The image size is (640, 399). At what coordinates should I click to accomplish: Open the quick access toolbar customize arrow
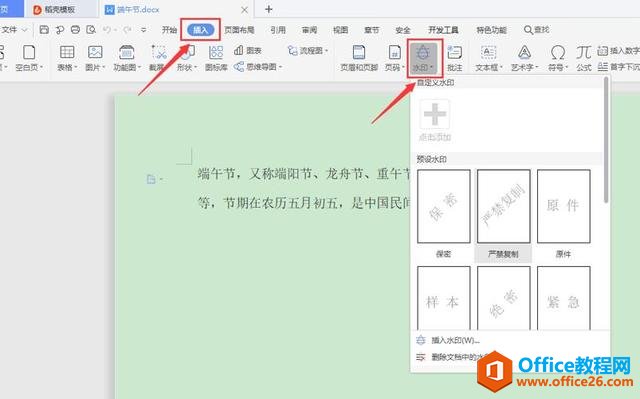(x=144, y=30)
